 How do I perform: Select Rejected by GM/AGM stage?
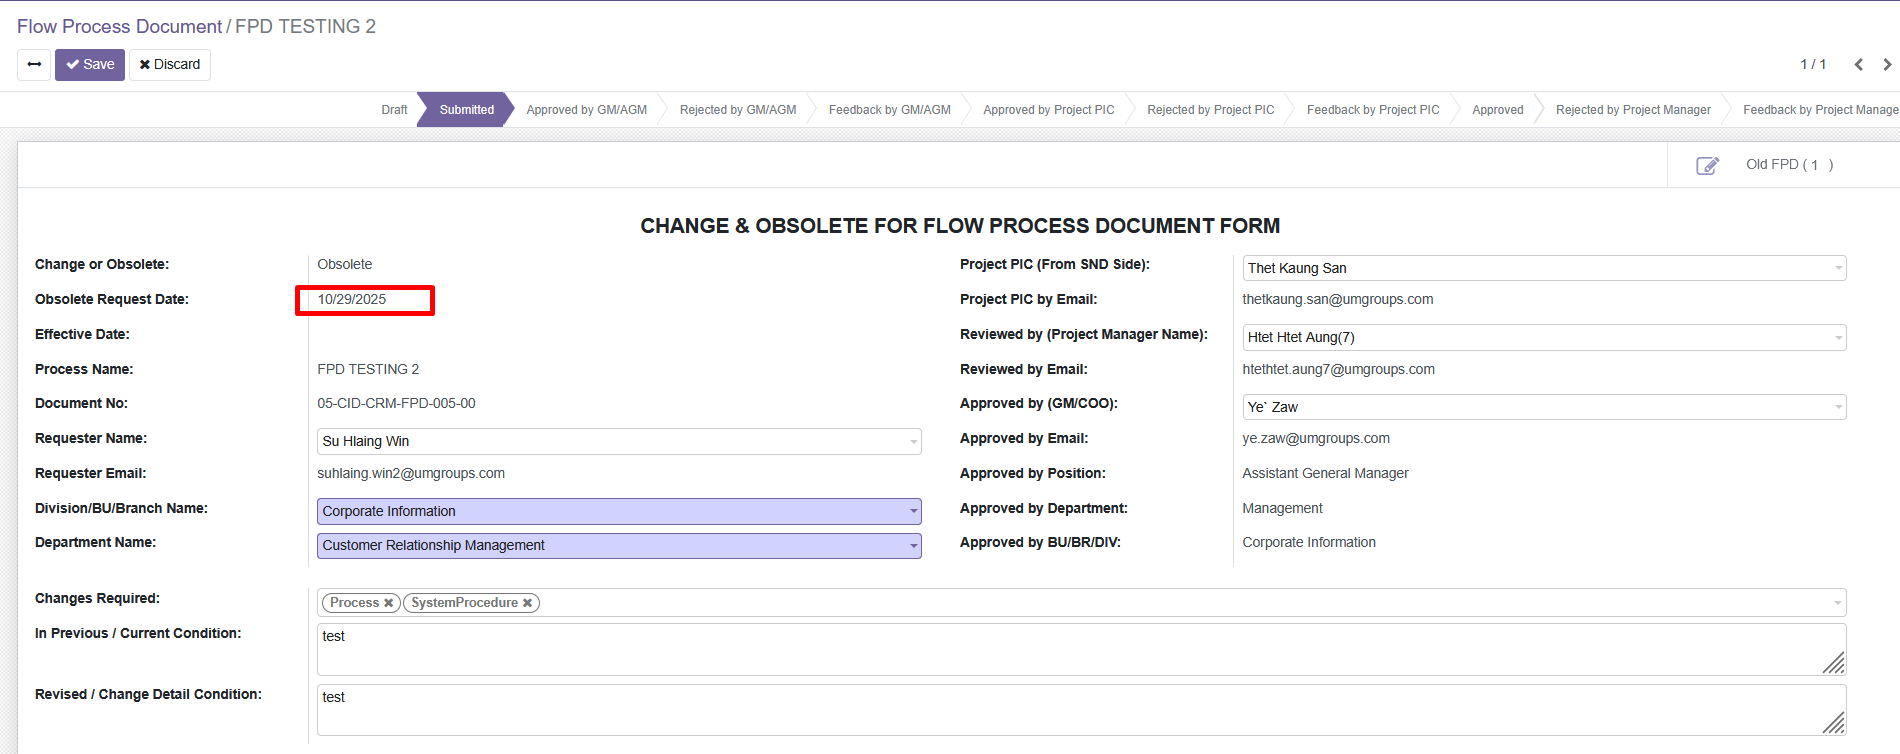coord(738,110)
